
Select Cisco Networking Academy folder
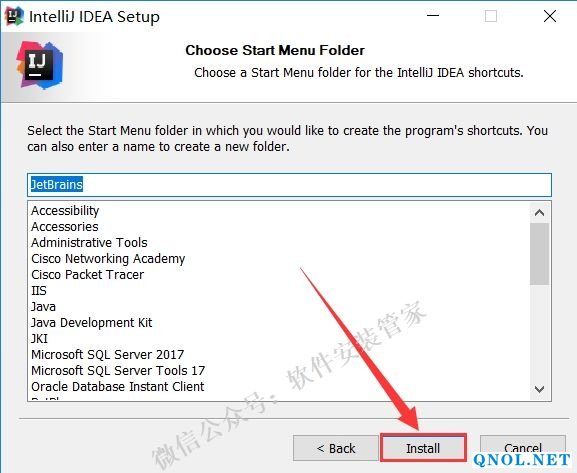pos(108,259)
